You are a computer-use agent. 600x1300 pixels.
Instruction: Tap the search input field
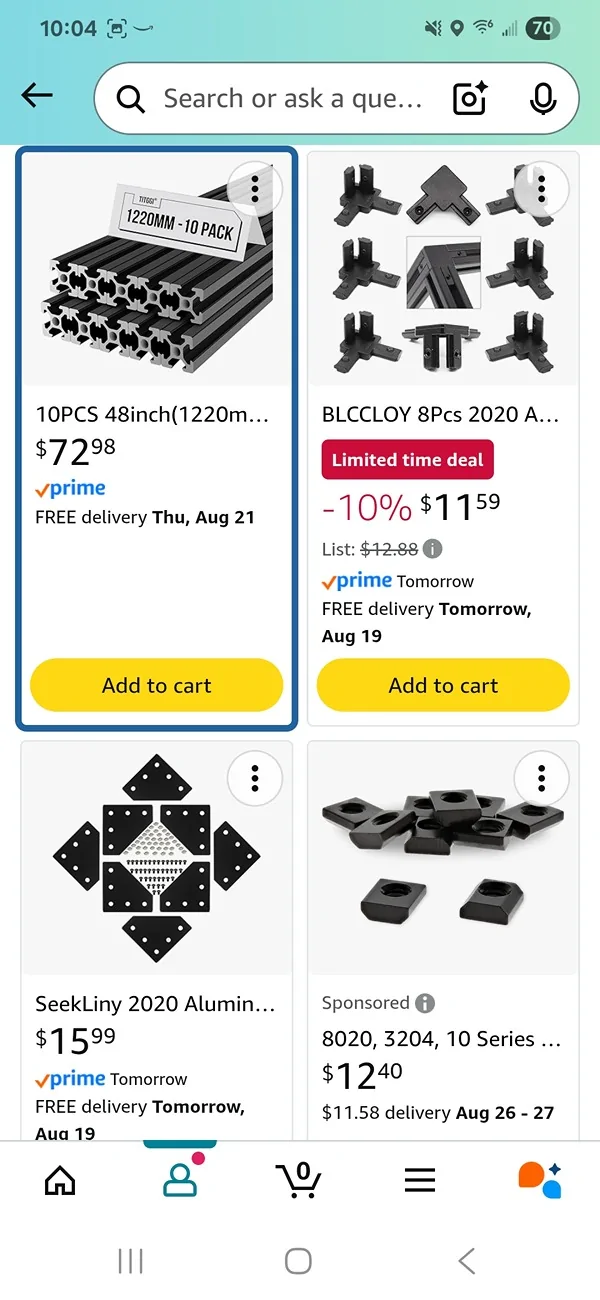click(290, 98)
